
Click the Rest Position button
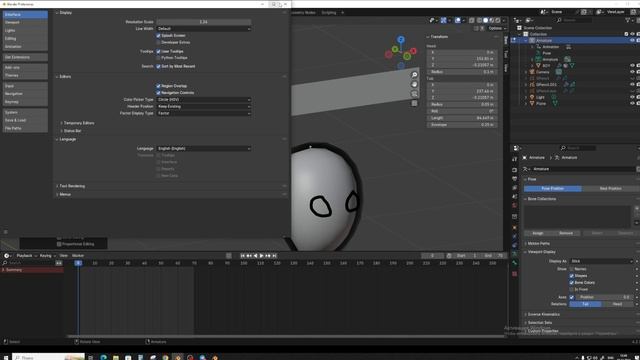click(x=611, y=189)
